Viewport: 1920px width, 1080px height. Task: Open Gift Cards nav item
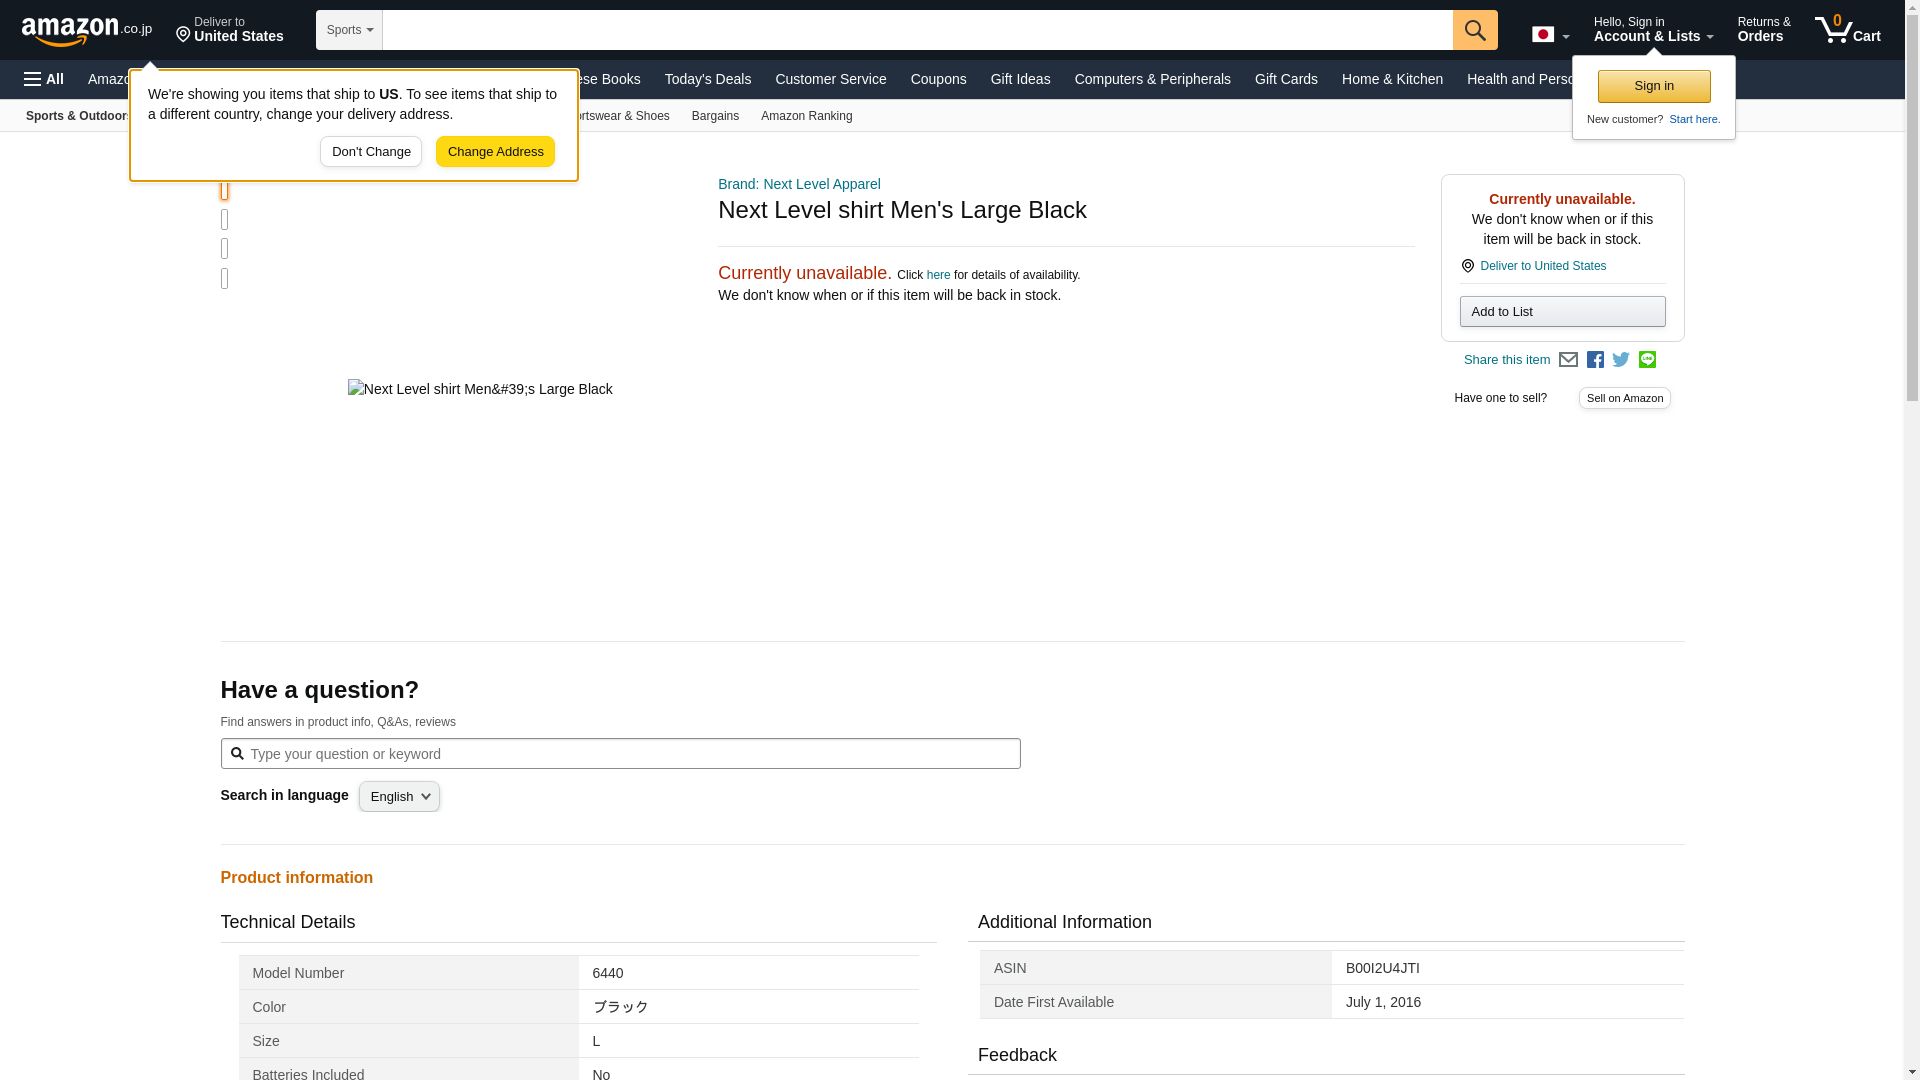[x=1286, y=79]
